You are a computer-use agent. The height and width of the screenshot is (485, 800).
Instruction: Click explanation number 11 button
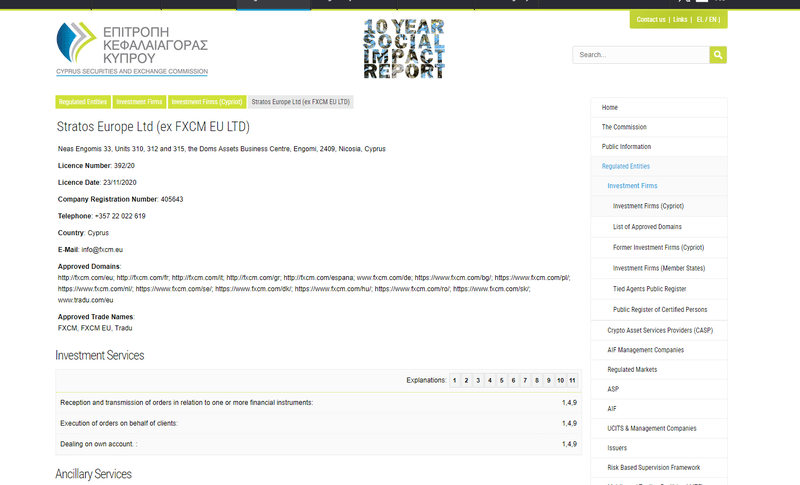tap(572, 381)
